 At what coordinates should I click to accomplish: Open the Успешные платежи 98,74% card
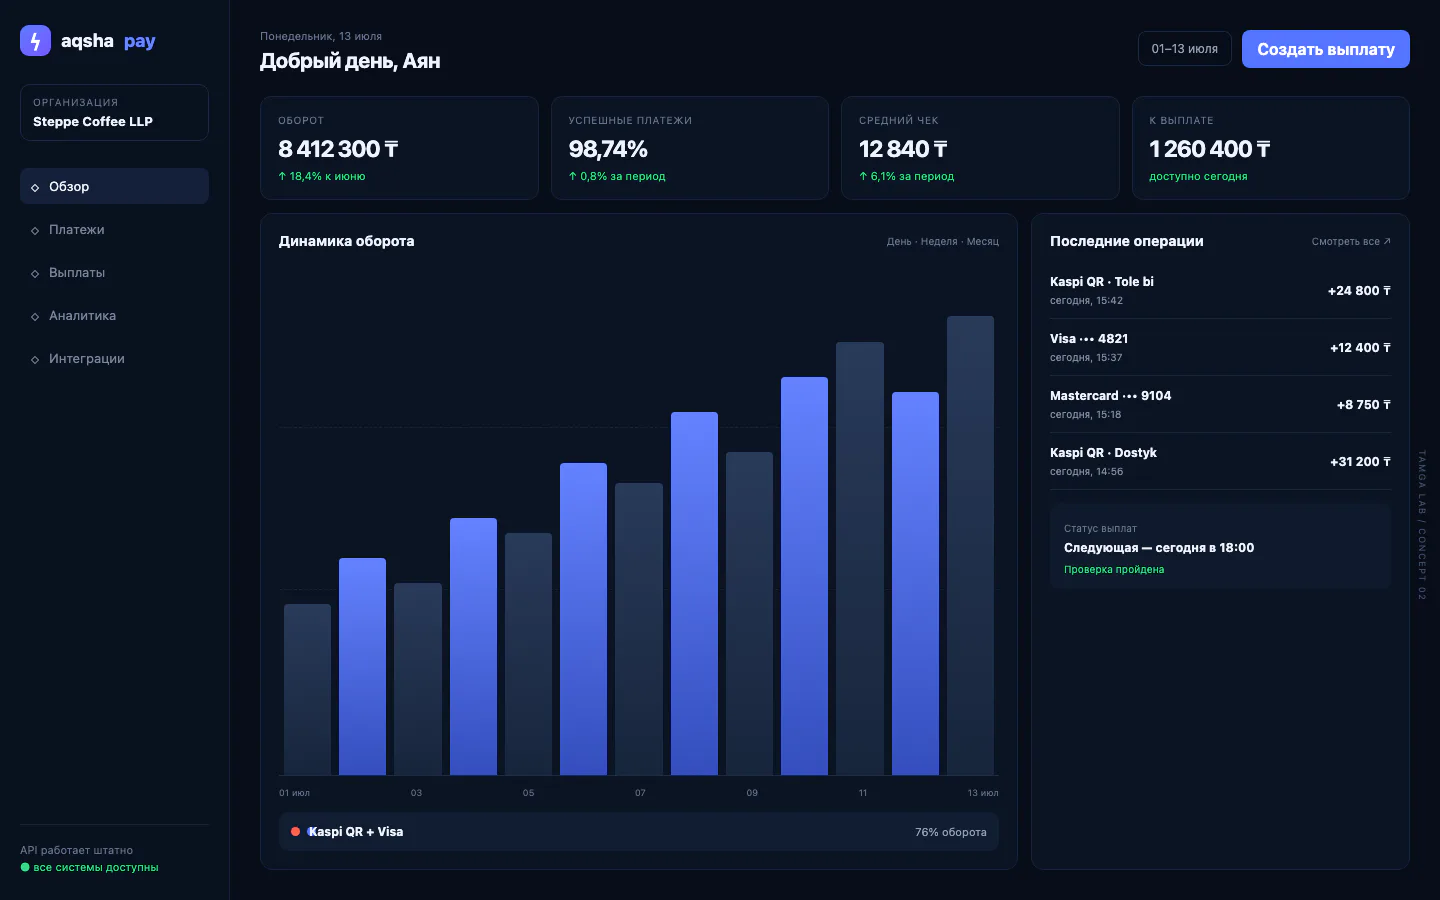[690, 148]
